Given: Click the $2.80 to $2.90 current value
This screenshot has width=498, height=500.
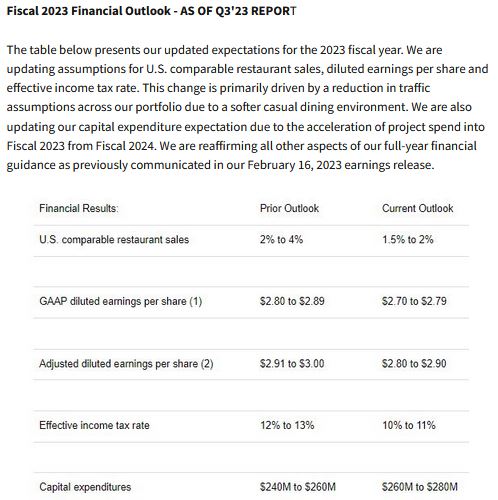Looking at the screenshot, I should tap(414, 364).
